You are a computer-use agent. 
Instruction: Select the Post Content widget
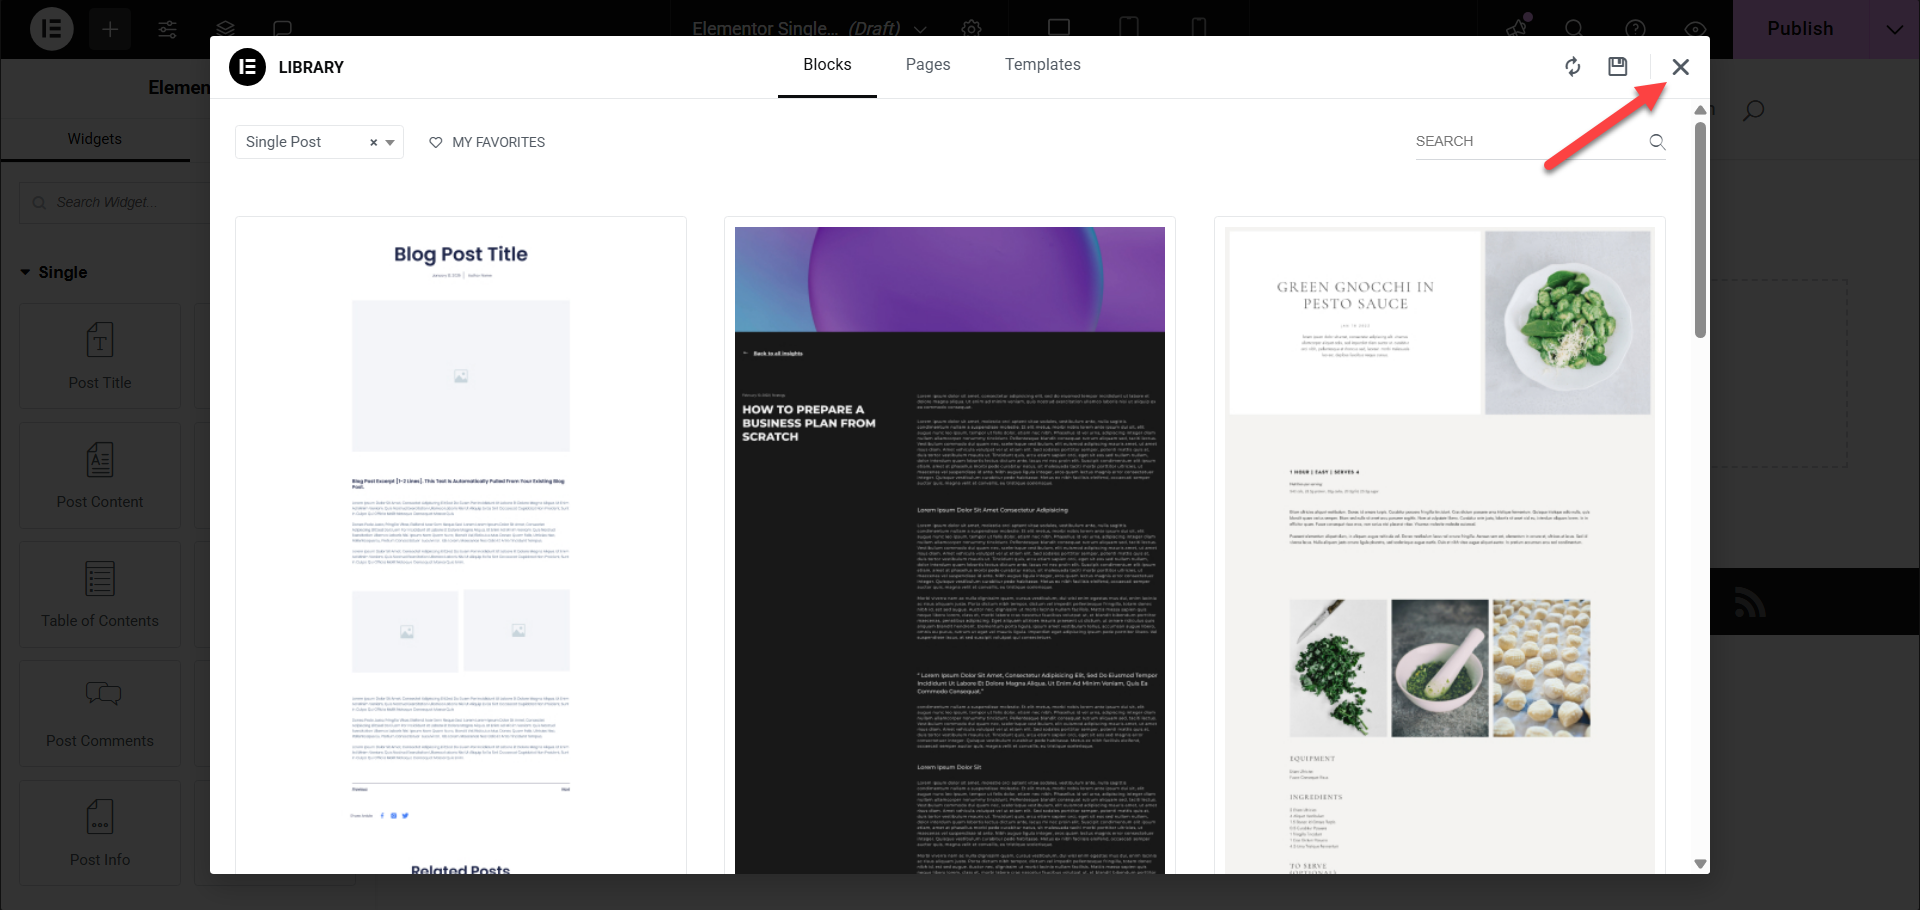(x=100, y=475)
